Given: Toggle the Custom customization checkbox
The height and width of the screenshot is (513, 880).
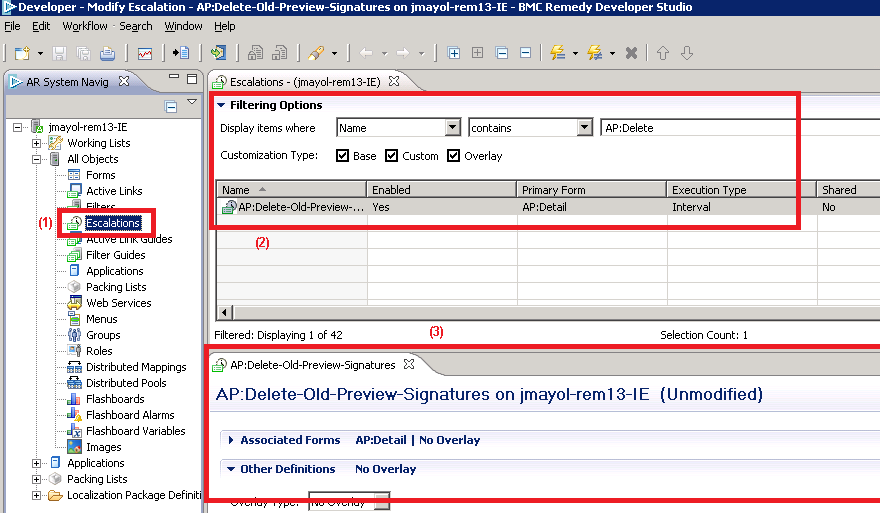Looking at the screenshot, I should click(391, 155).
